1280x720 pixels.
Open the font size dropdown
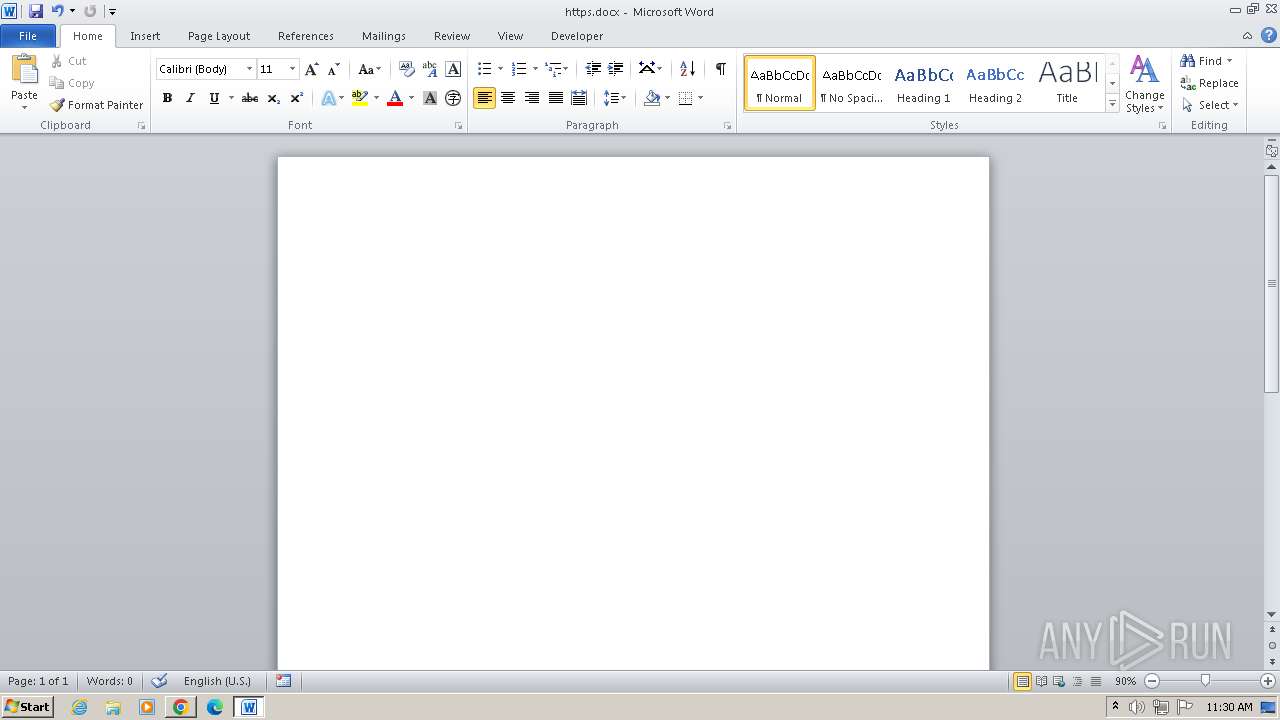[292, 69]
